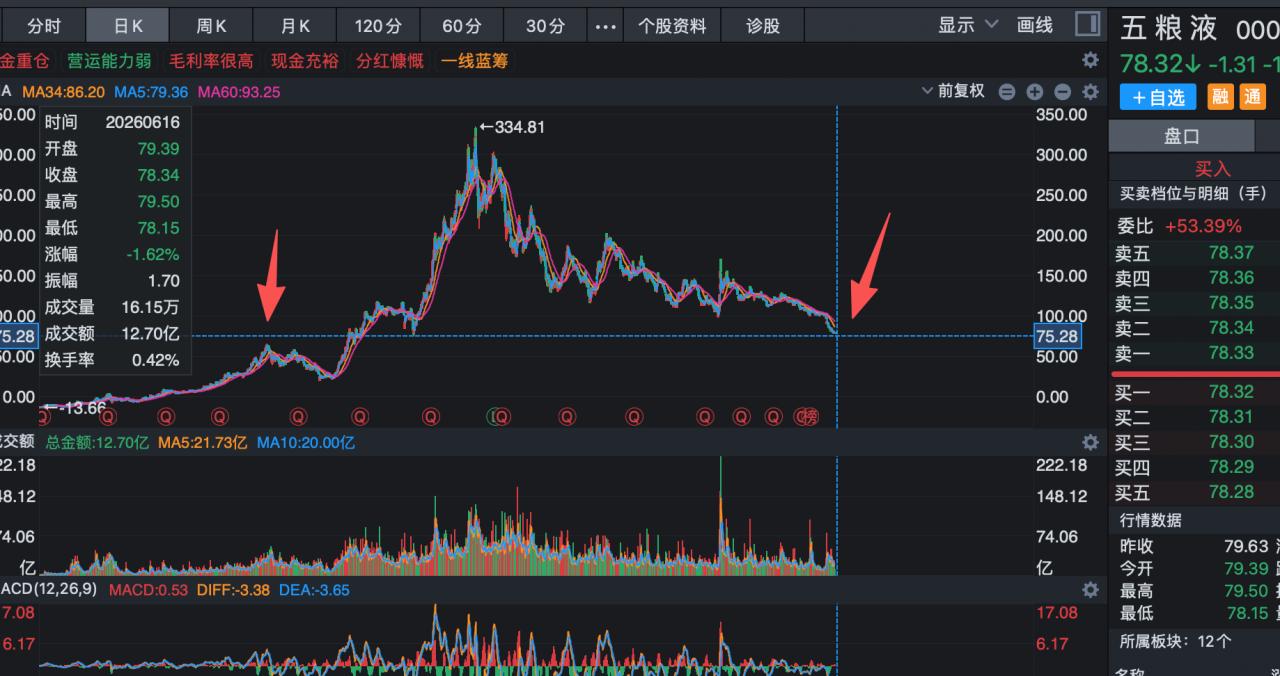Viewport: 1280px width, 676px height.
Task: Click the 所属板块：12个 label
Action: [x=1176, y=641]
